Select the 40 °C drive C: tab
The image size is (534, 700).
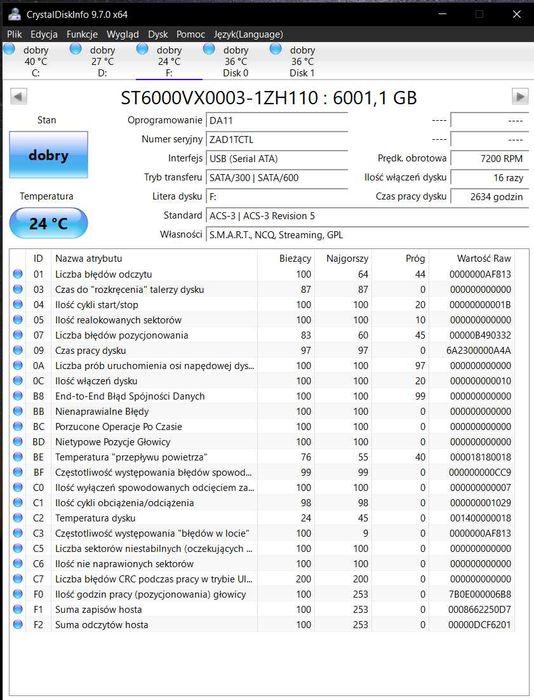[36, 61]
